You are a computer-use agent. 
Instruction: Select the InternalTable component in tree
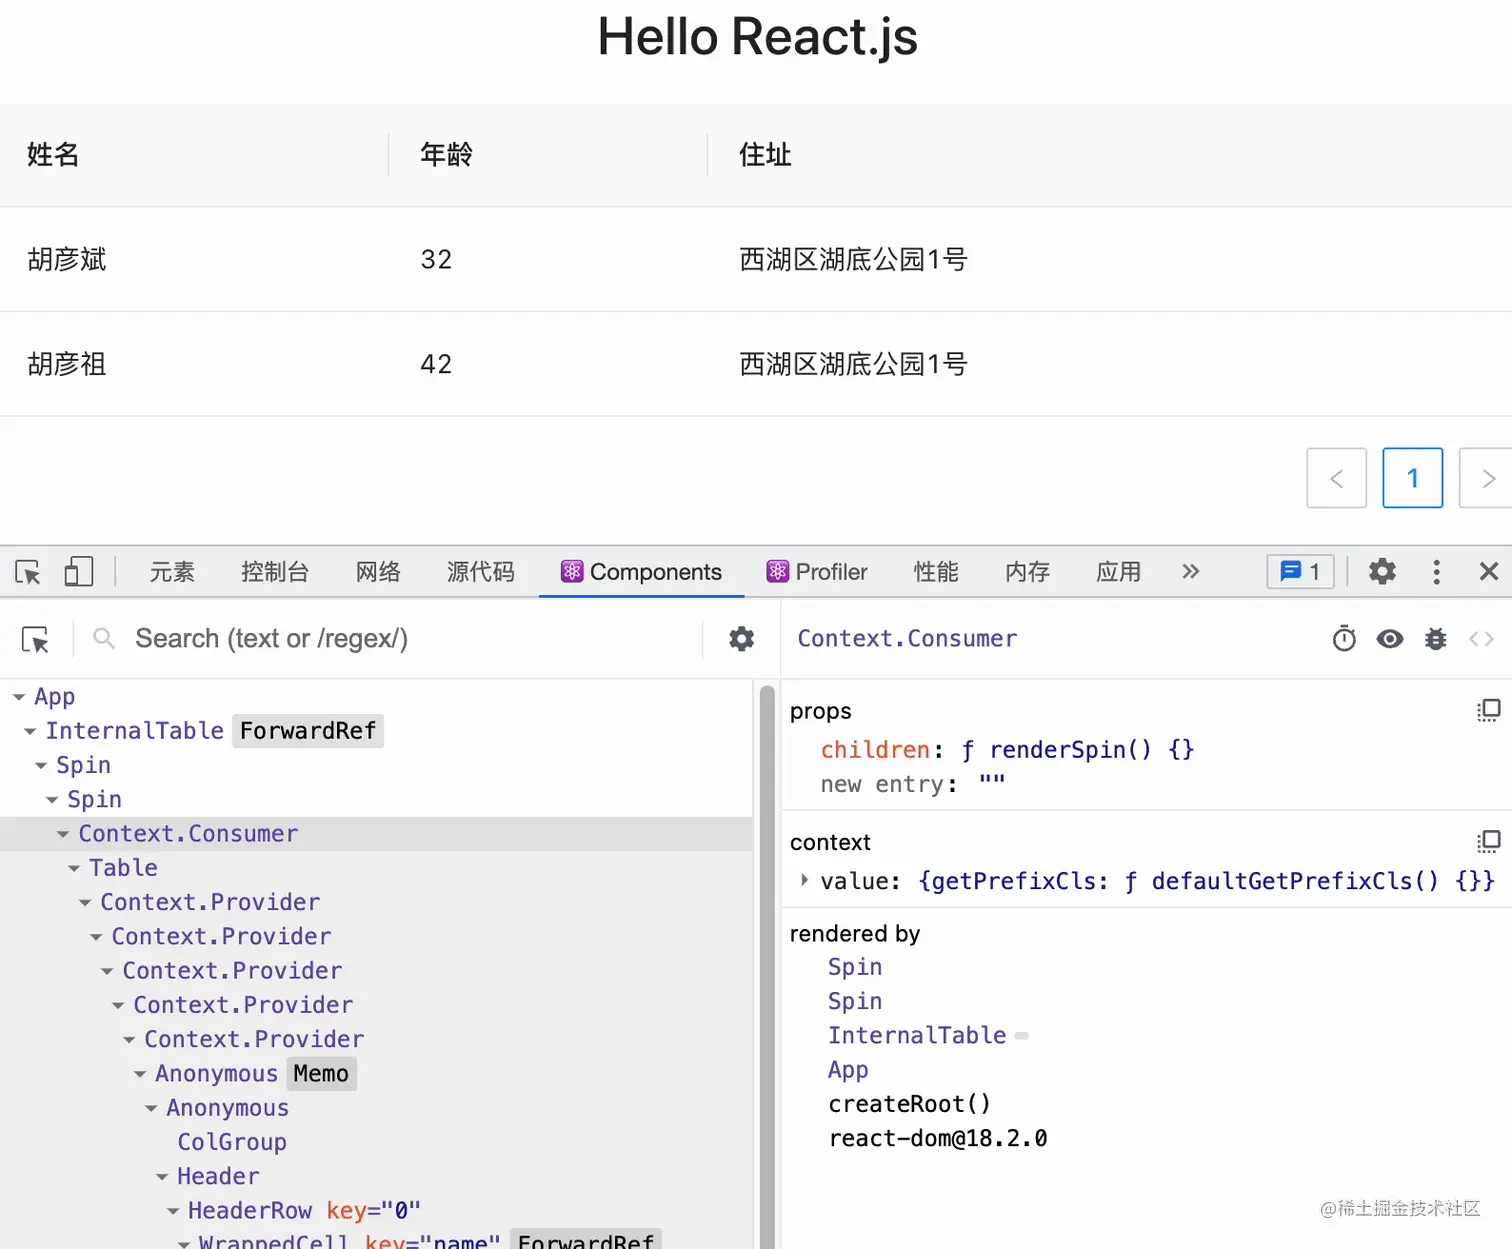coord(135,731)
